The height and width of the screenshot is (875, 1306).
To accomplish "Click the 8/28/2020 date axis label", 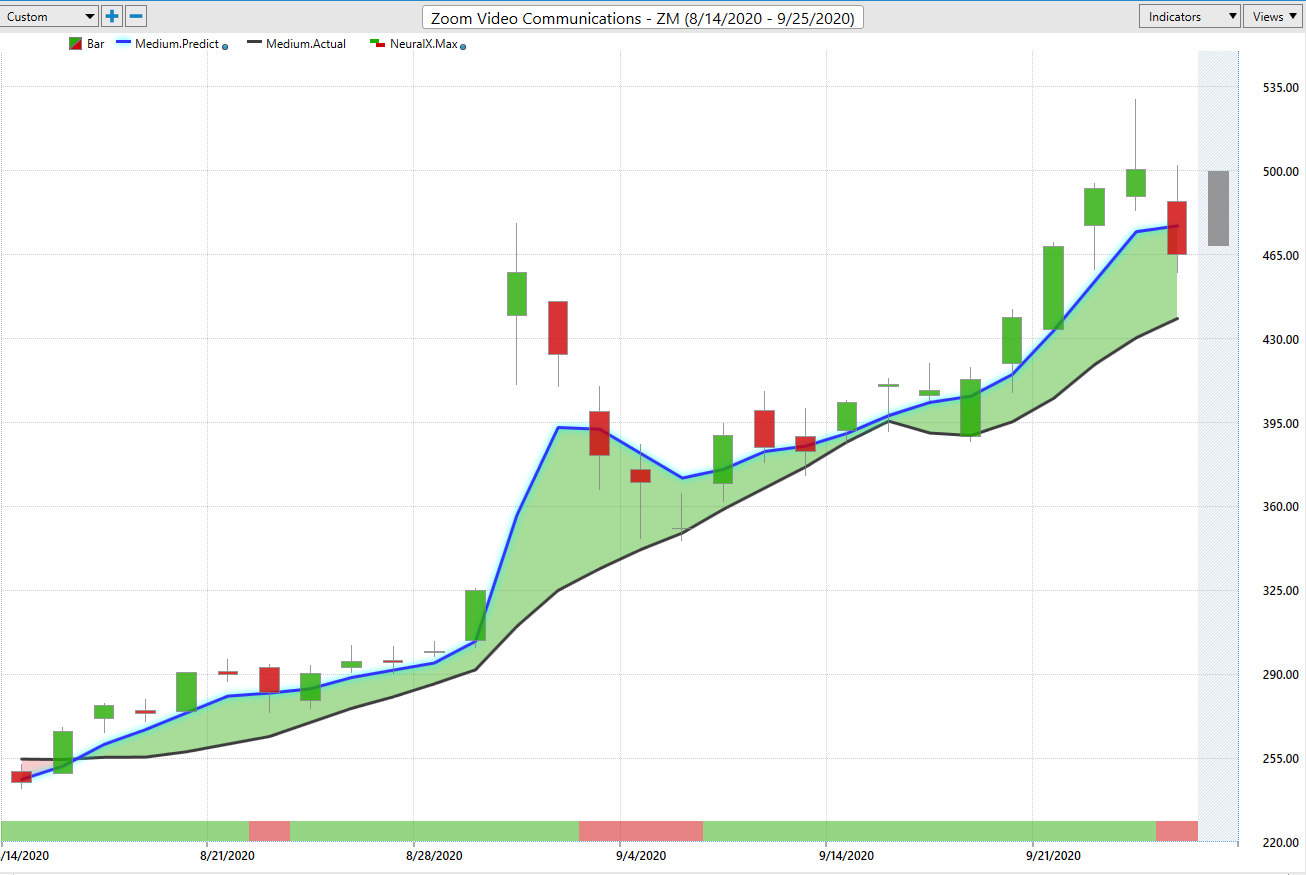I will (434, 856).
